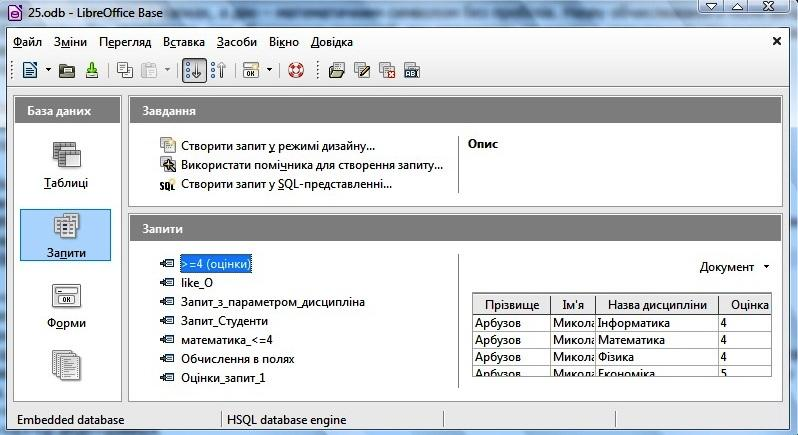Open the Довідка menu
798x435 pixels.
click(332, 42)
